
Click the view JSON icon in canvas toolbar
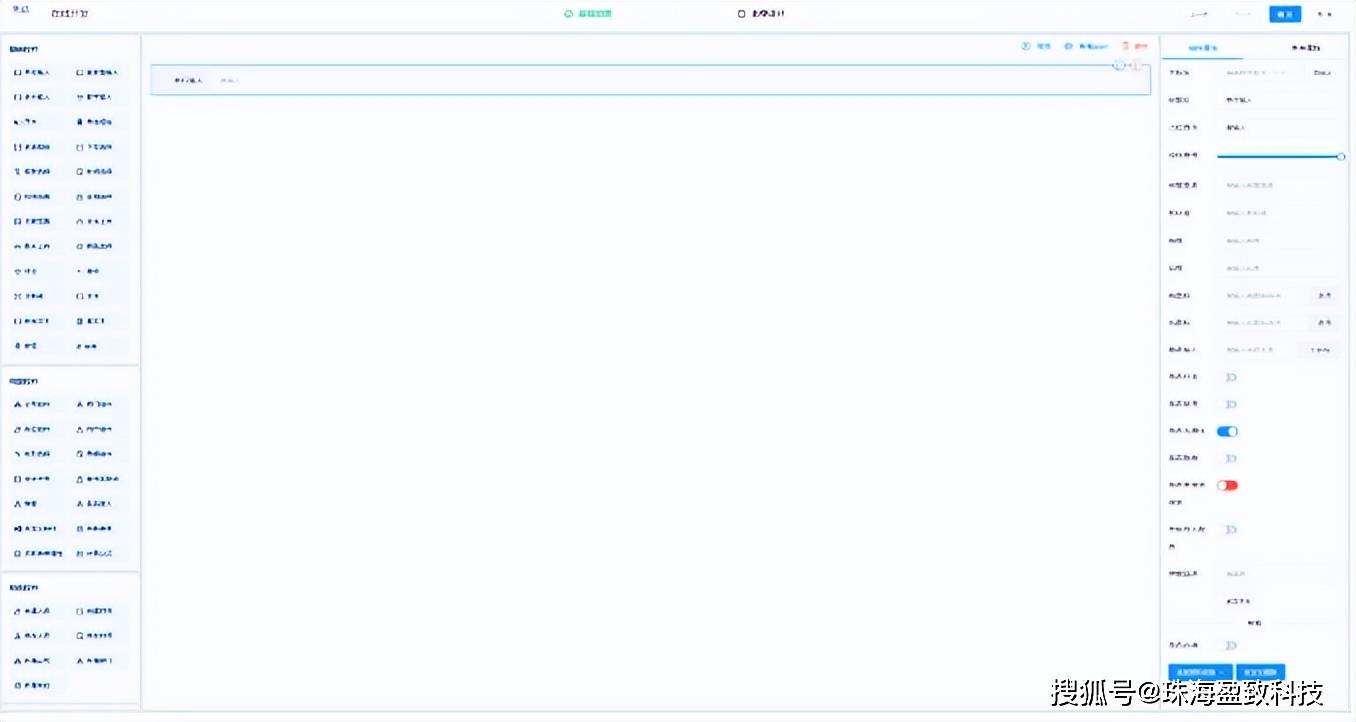tap(1069, 47)
